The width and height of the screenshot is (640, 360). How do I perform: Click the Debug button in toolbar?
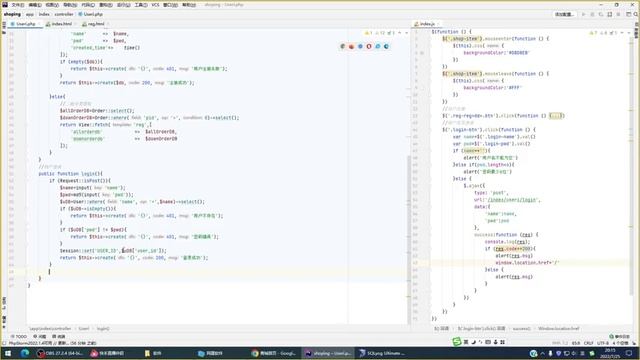[x=592, y=14]
